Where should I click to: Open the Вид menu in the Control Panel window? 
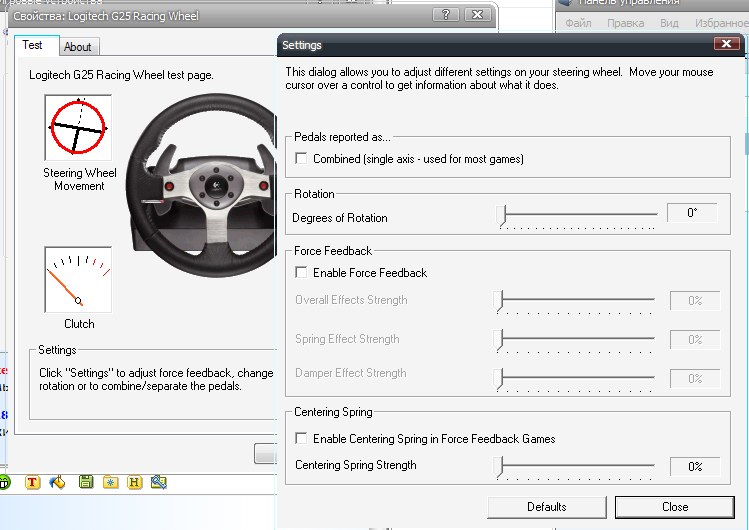[669, 23]
